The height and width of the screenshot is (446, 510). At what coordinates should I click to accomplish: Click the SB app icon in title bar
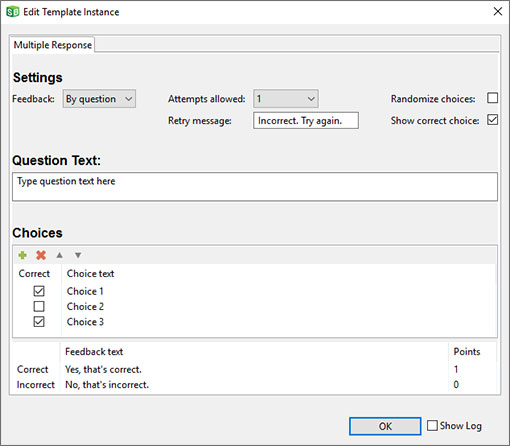click(13, 12)
